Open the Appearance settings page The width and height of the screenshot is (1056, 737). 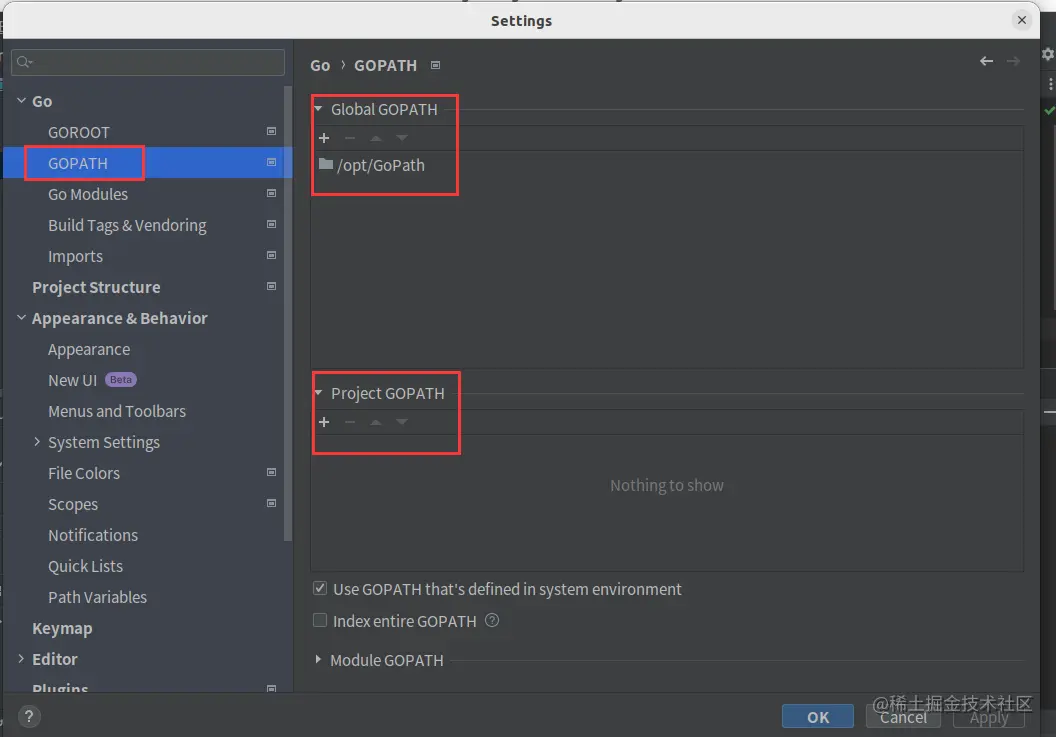[89, 349]
